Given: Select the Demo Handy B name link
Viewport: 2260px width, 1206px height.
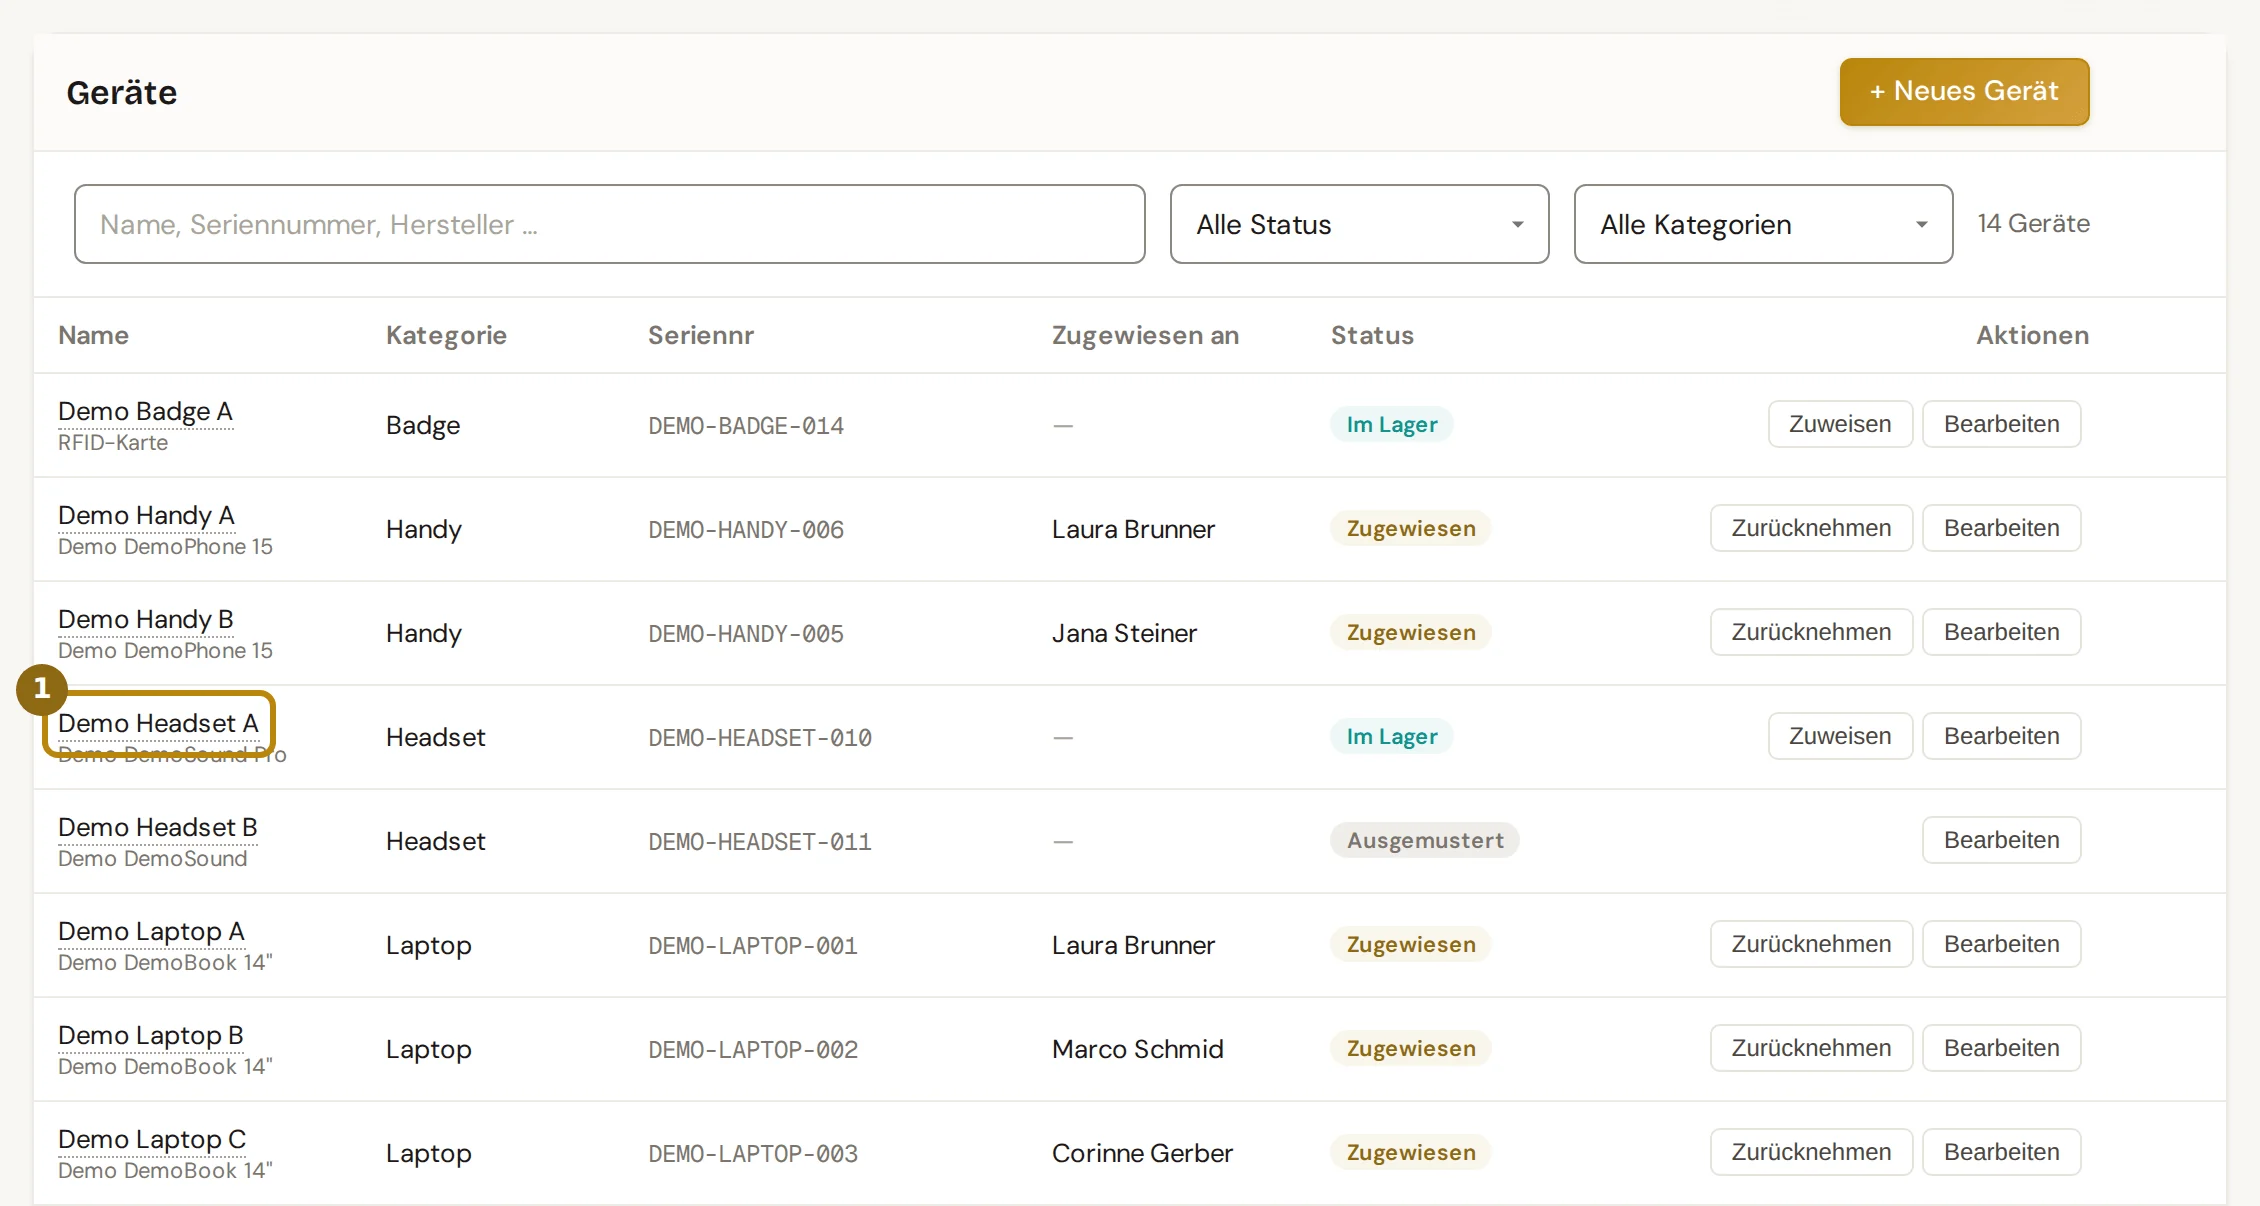Looking at the screenshot, I should coord(146,619).
